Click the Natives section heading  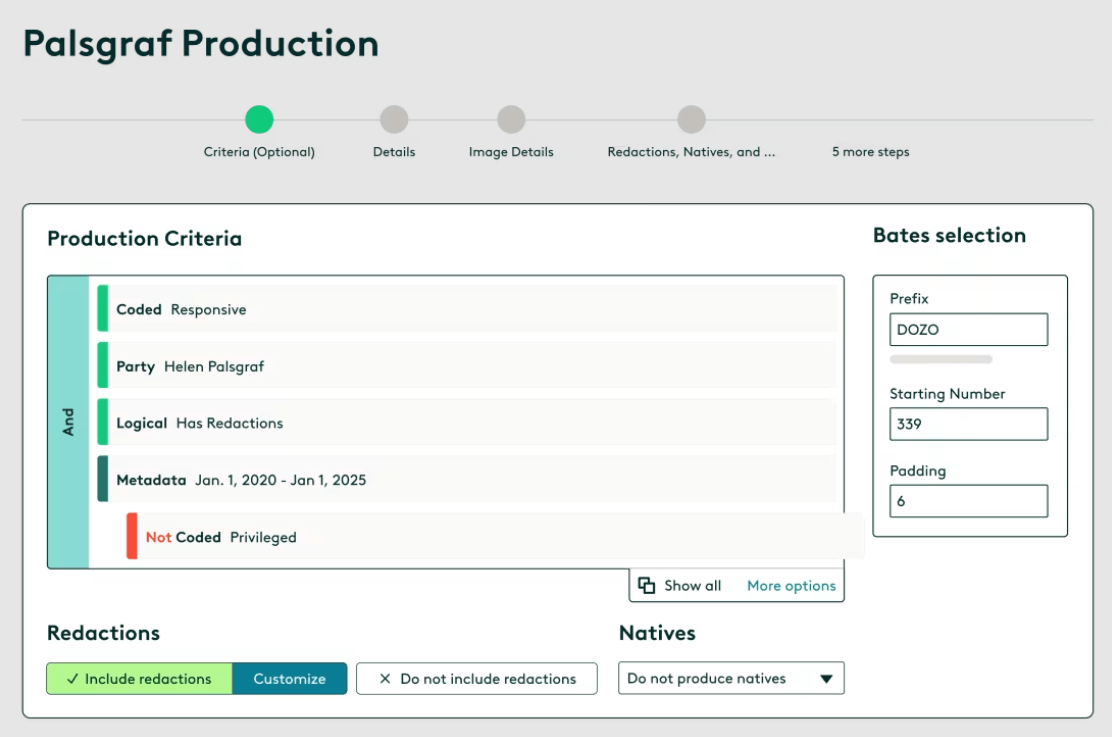[657, 632]
